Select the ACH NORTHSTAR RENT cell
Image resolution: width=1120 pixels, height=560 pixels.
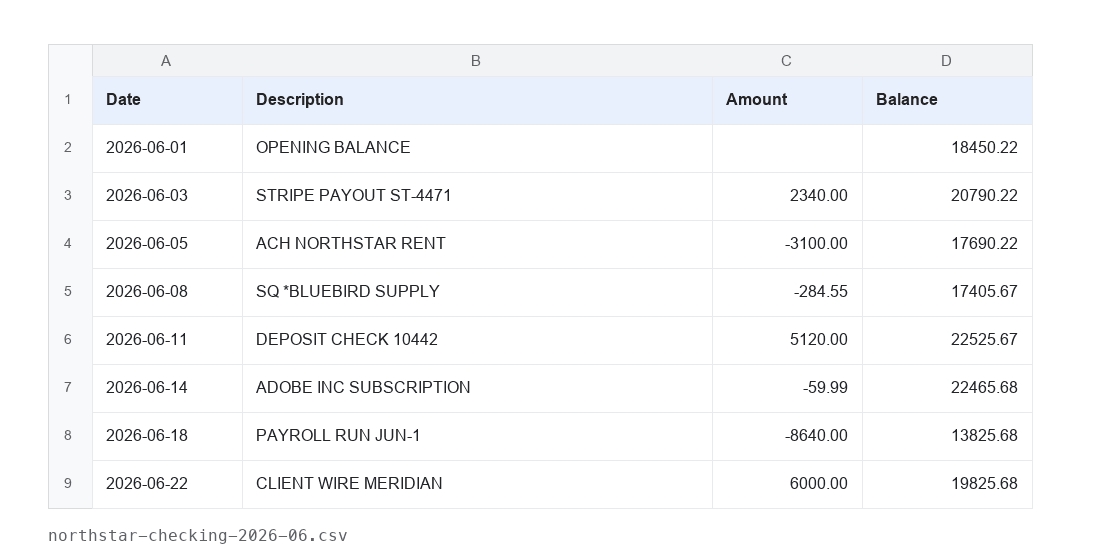[x=477, y=244]
